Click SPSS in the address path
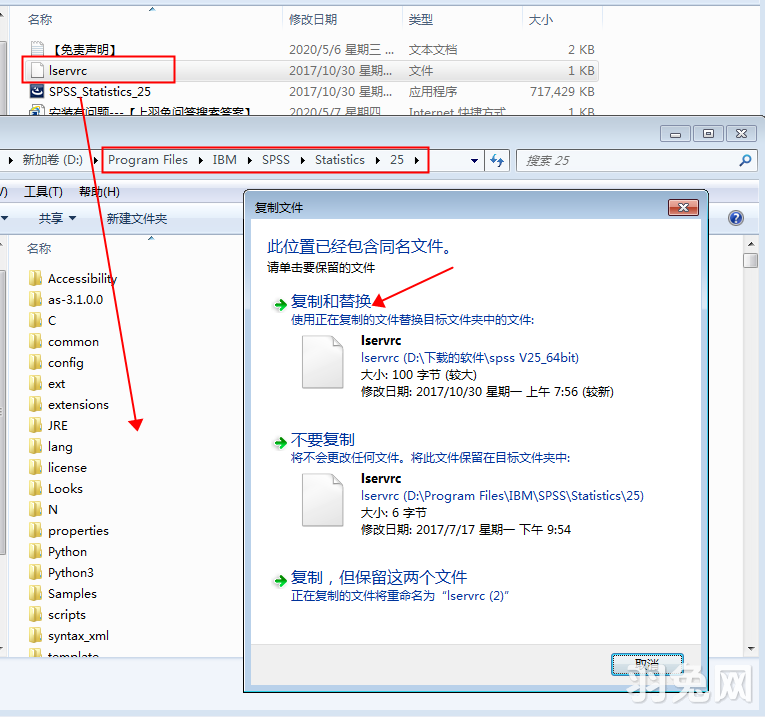 point(276,159)
